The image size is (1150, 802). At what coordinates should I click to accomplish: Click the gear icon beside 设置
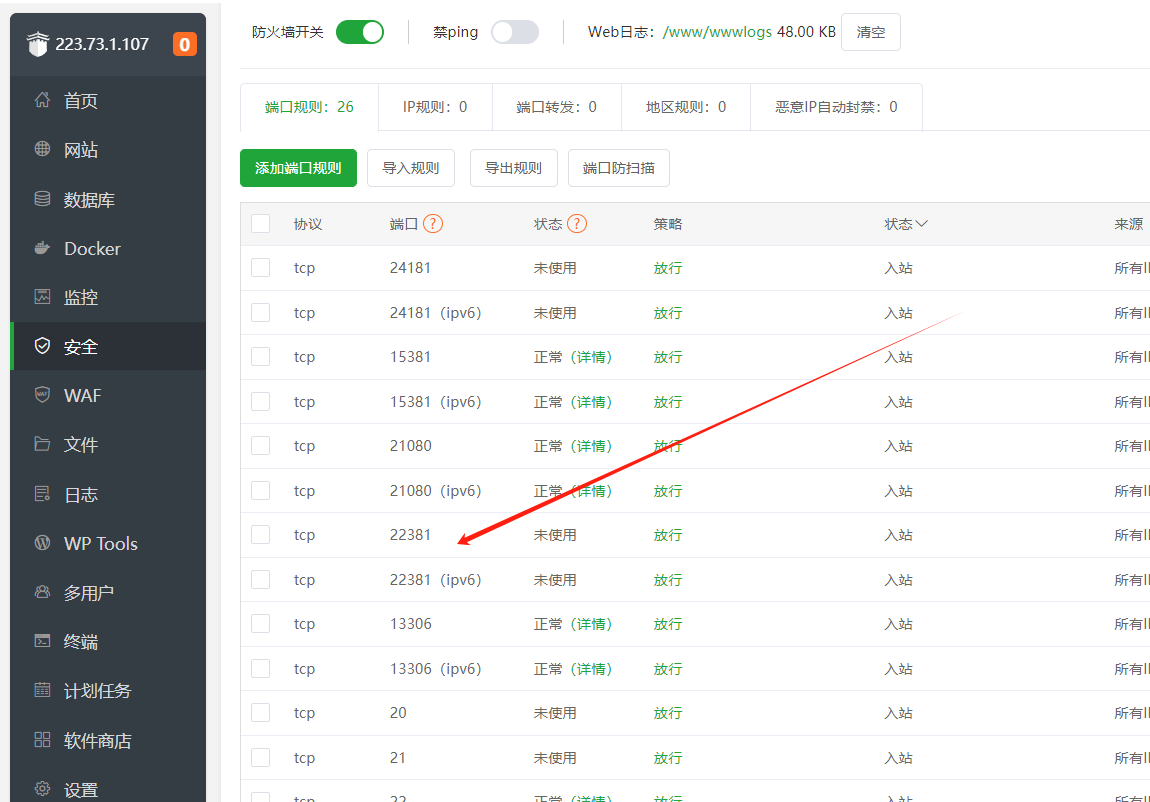pos(43,789)
